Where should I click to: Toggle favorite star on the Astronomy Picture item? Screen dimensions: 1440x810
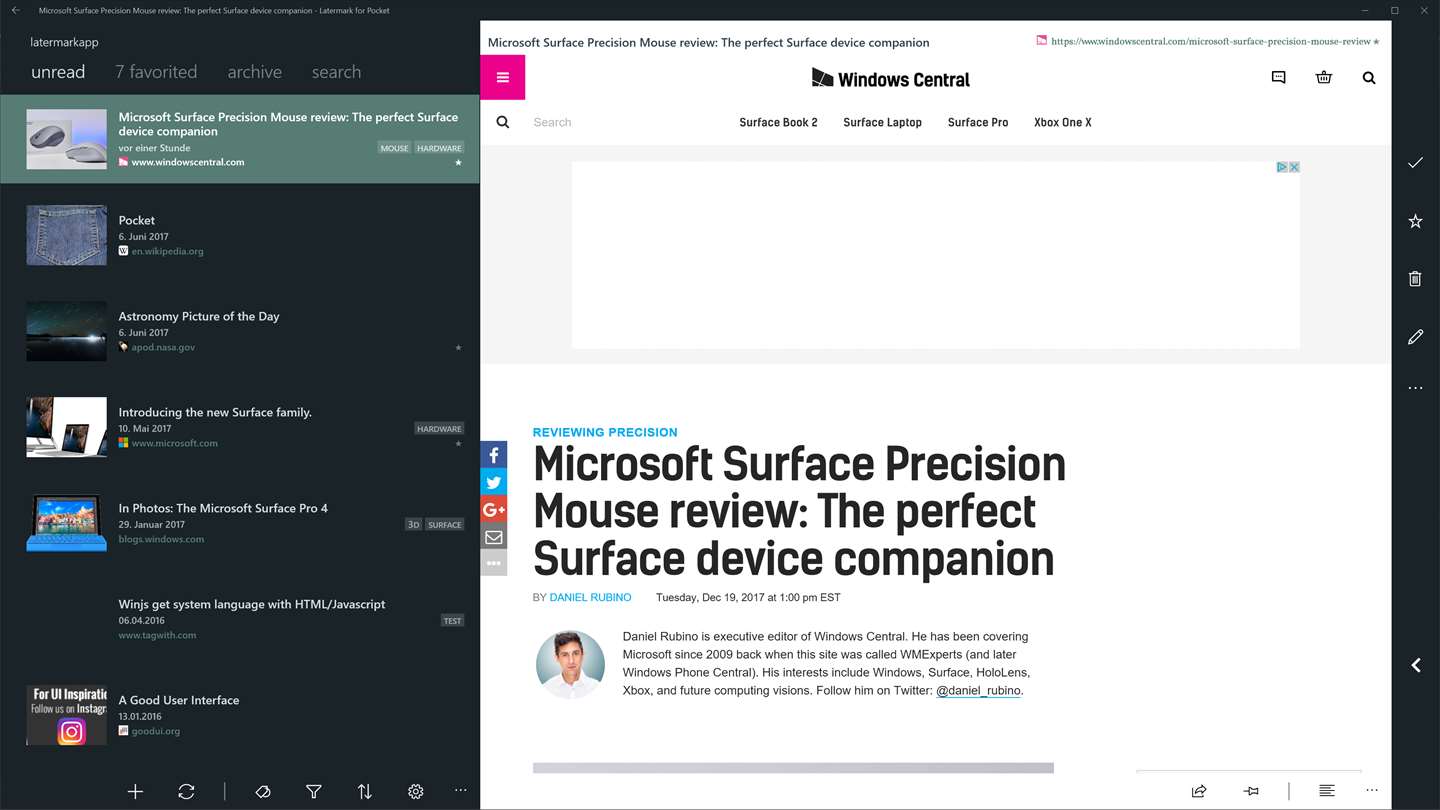pos(458,348)
